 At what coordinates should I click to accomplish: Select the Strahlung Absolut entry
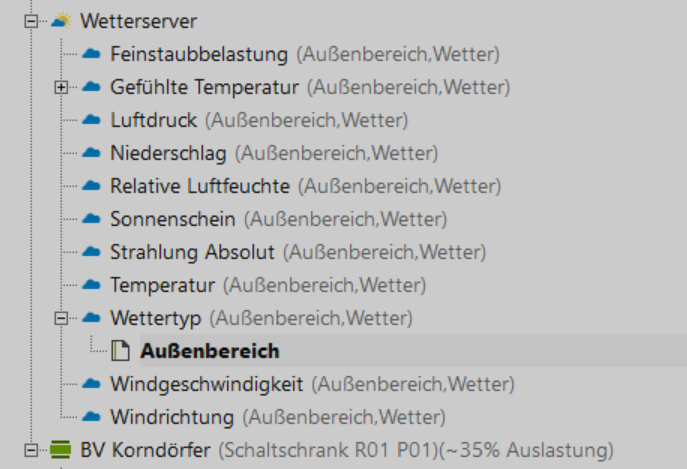coord(192,252)
